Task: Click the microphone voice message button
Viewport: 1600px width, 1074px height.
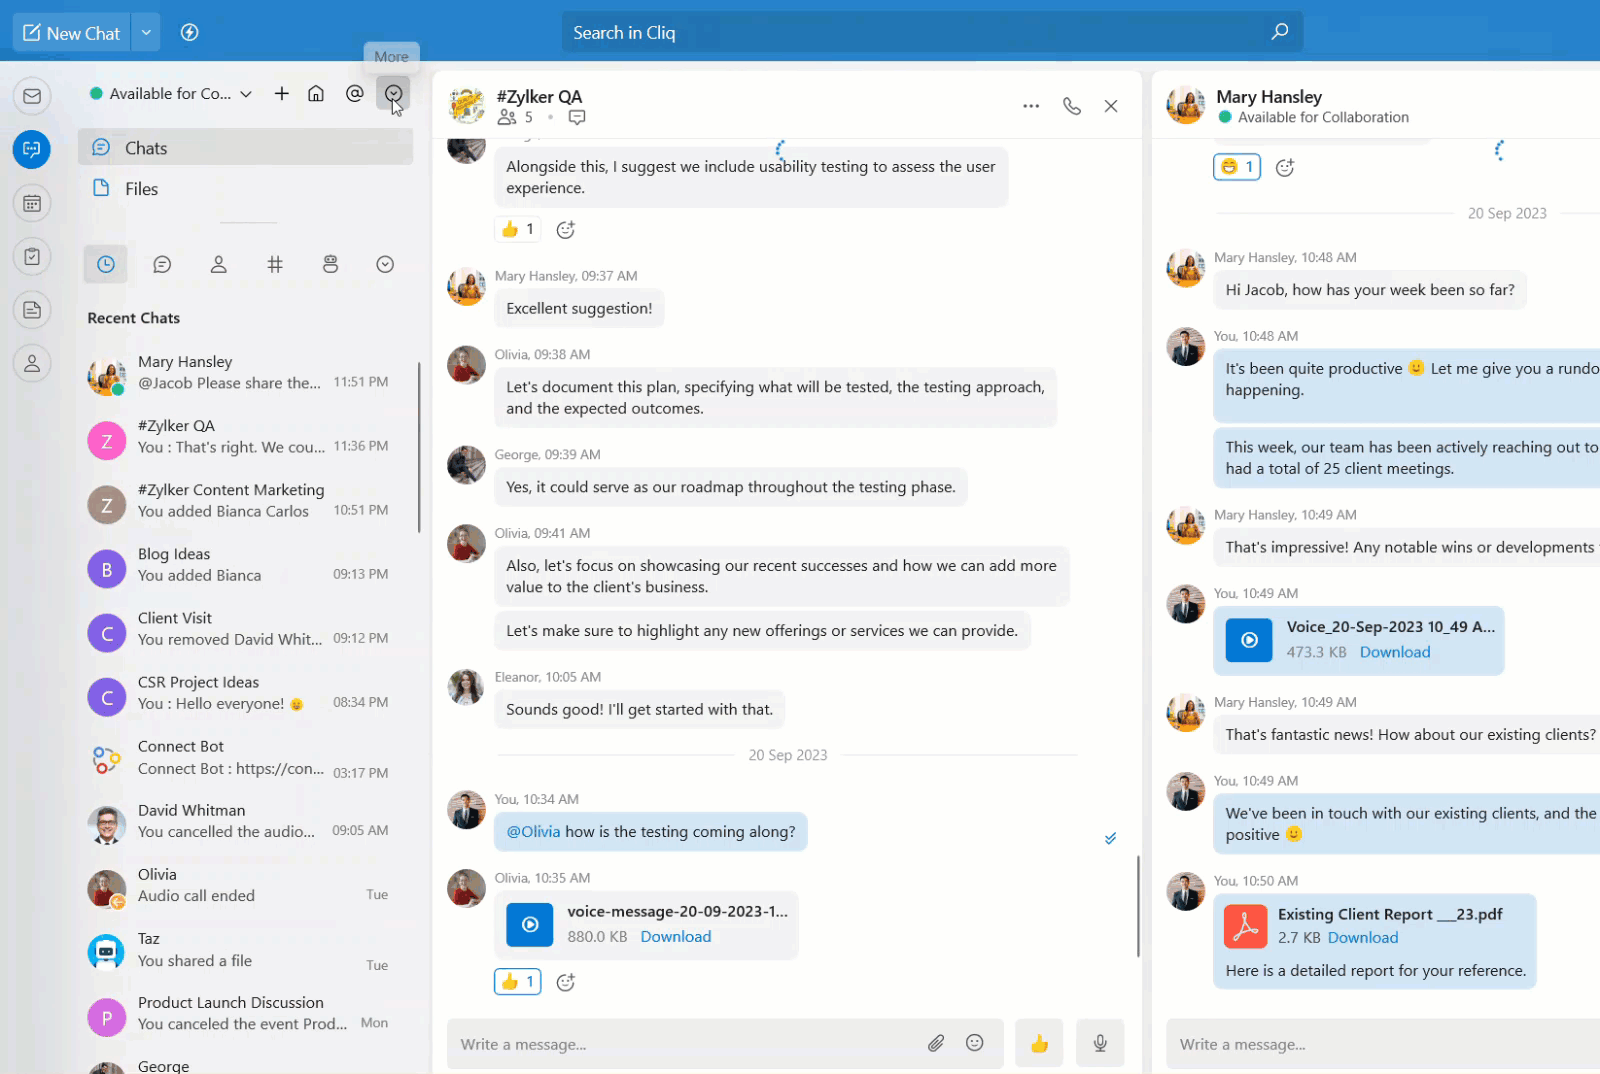Action: click(1100, 1044)
